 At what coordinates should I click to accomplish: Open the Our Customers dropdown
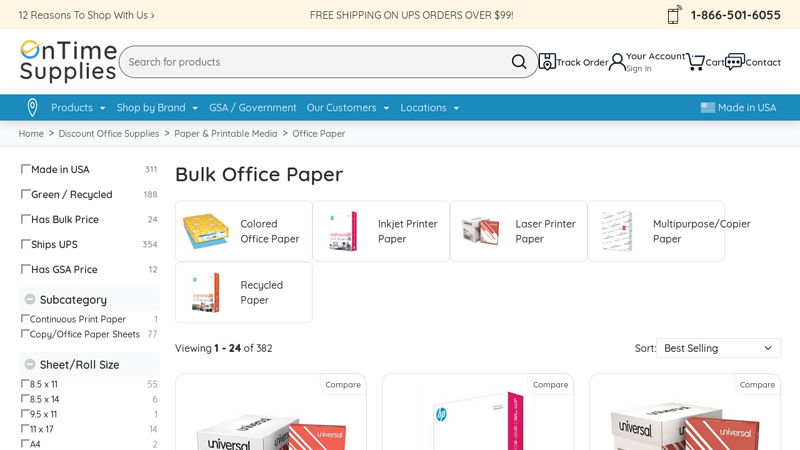tap(348, 108)
